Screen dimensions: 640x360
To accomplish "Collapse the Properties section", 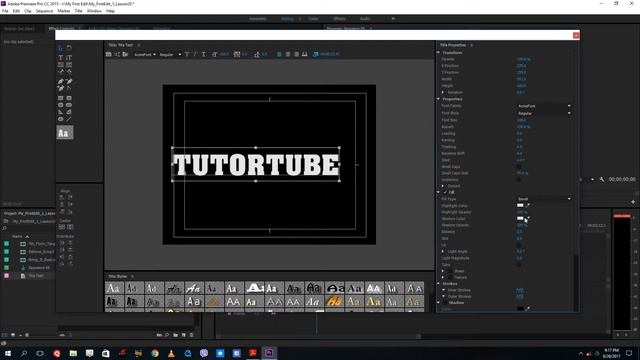I will point(439,99).
